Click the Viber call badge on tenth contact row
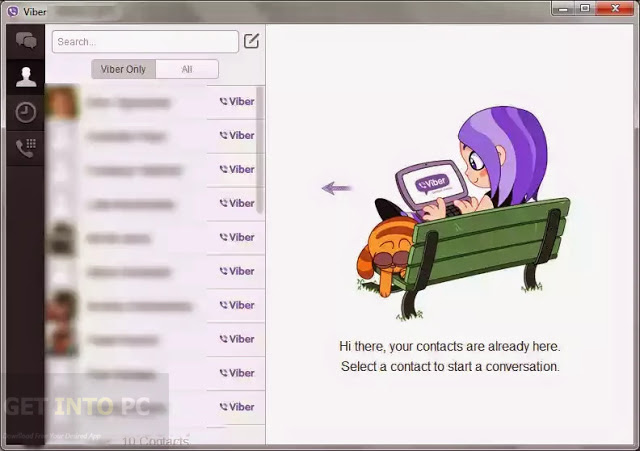640x451 pixels. click(x=237, y=407)
